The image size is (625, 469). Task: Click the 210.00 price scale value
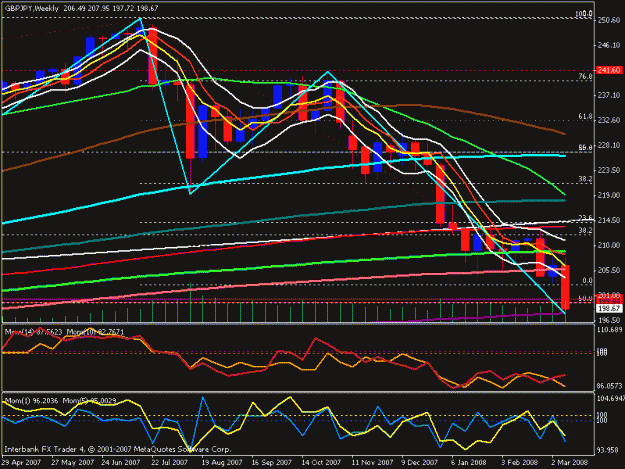click(x=609, y=245)
